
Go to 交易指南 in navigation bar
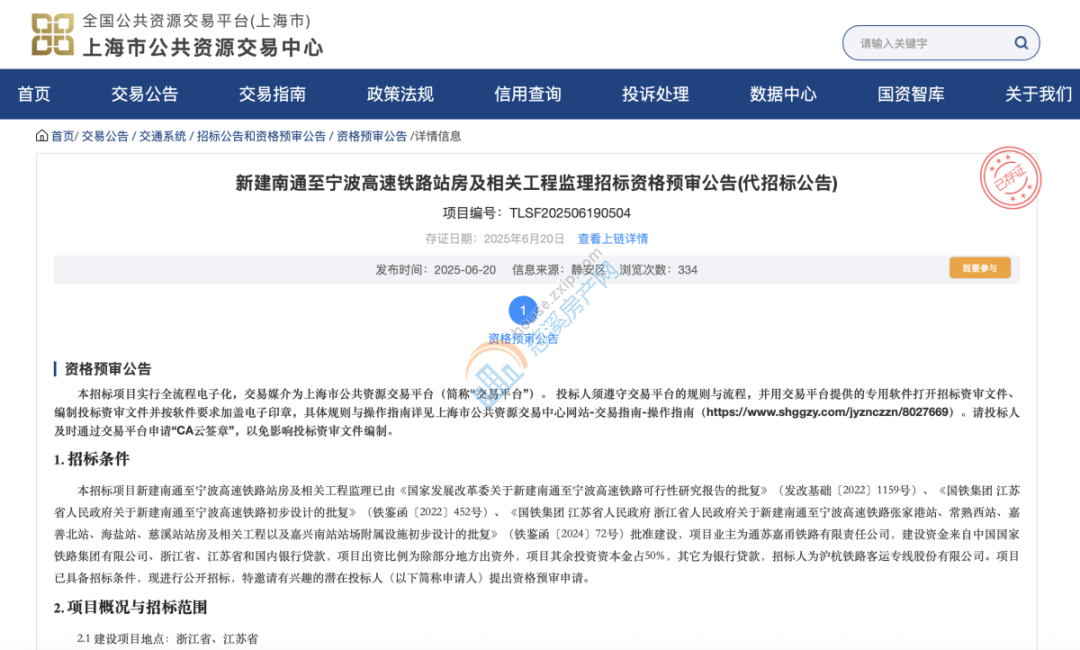tap(272, 94)
